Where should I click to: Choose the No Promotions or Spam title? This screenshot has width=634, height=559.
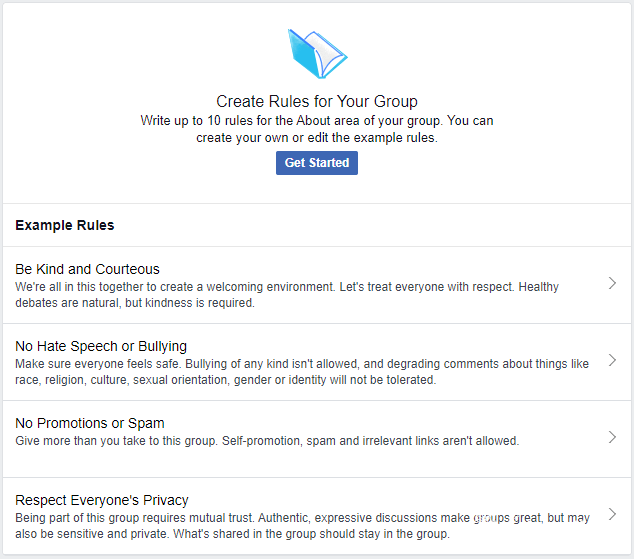point(90,423)
